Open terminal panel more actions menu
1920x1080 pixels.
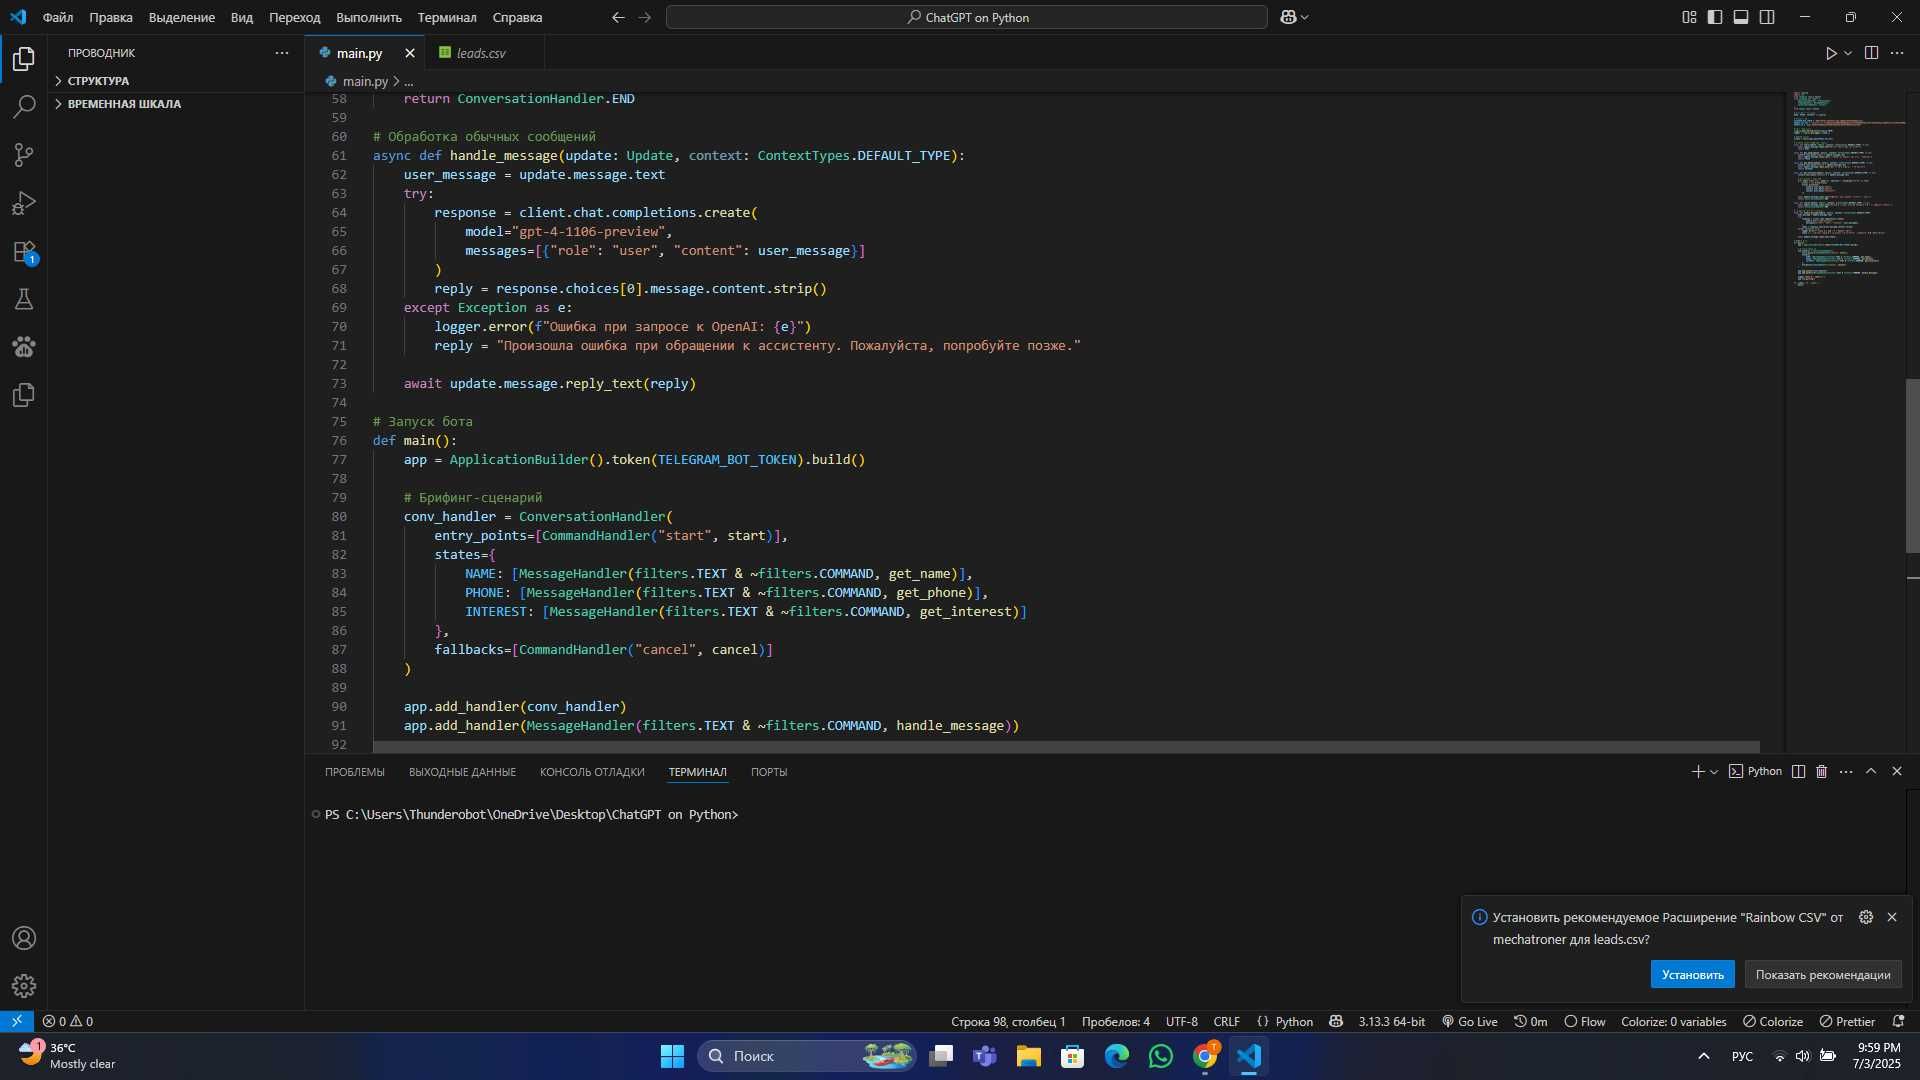point(1846,771)
